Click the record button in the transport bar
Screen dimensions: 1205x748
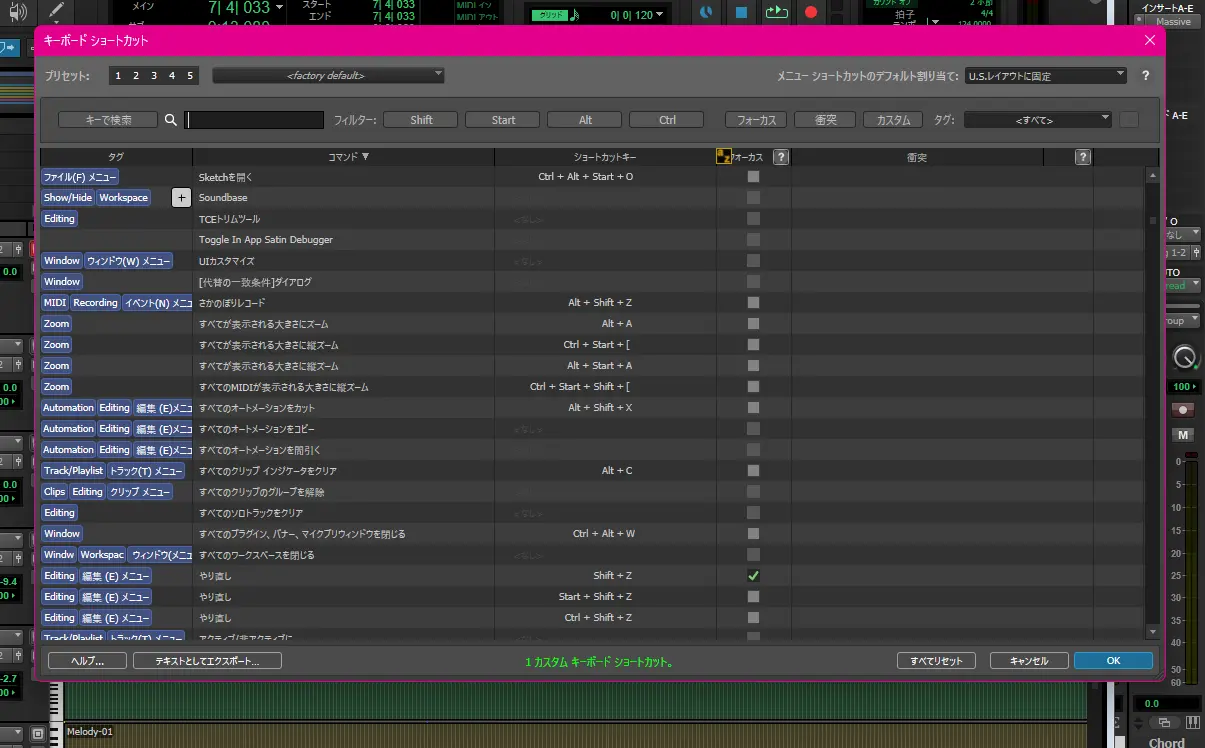point(811,11)
